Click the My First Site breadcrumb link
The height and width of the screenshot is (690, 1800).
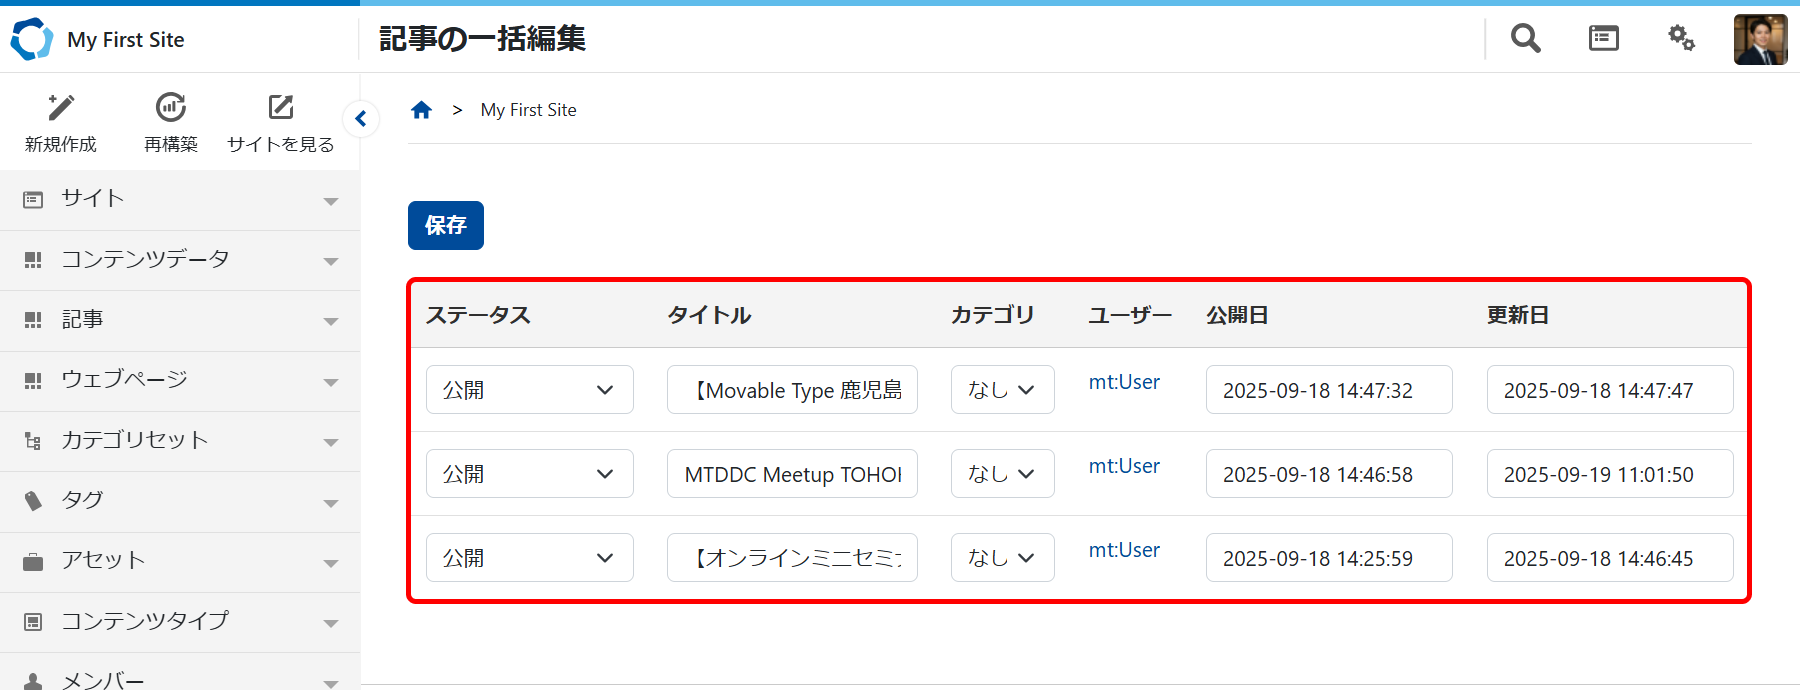[x=528, y=110]
